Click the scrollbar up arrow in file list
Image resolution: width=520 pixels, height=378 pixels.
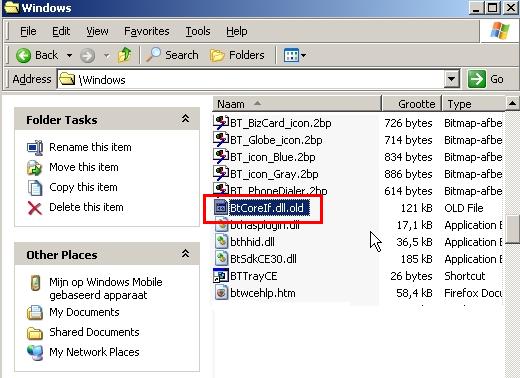pos(513,104)
